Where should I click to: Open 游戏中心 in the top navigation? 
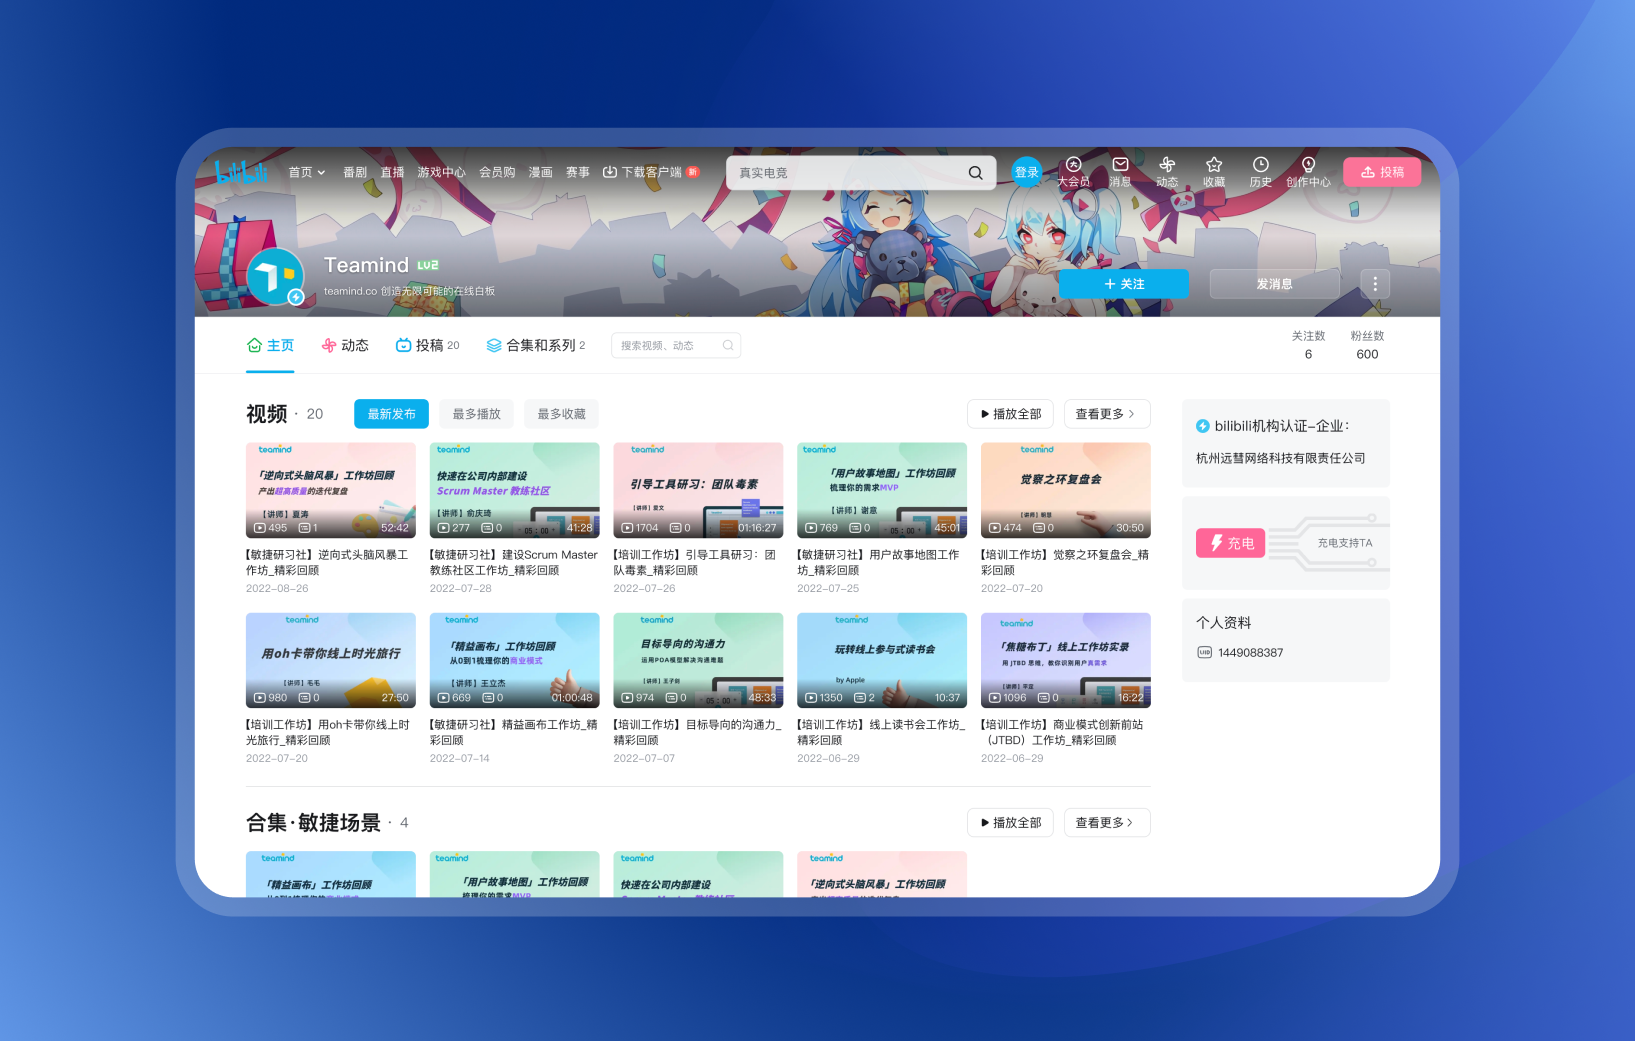[x=441, y=172]
